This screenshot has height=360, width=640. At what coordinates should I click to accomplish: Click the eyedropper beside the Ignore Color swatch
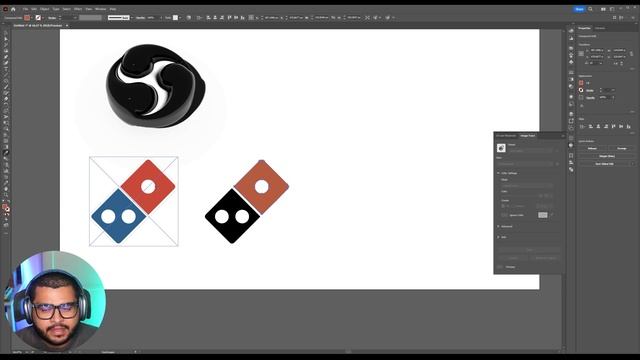[x=551, y=215]
